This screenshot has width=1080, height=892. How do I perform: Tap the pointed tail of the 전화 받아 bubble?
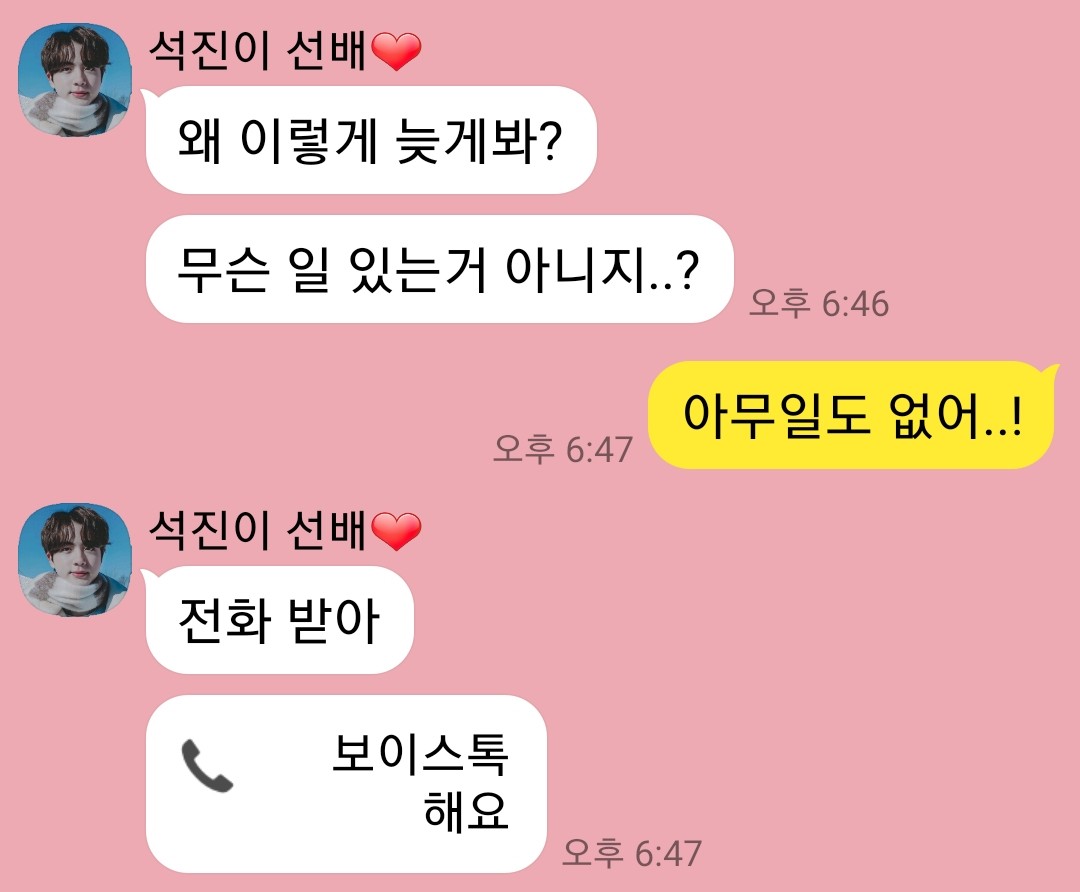coord(147,577)
